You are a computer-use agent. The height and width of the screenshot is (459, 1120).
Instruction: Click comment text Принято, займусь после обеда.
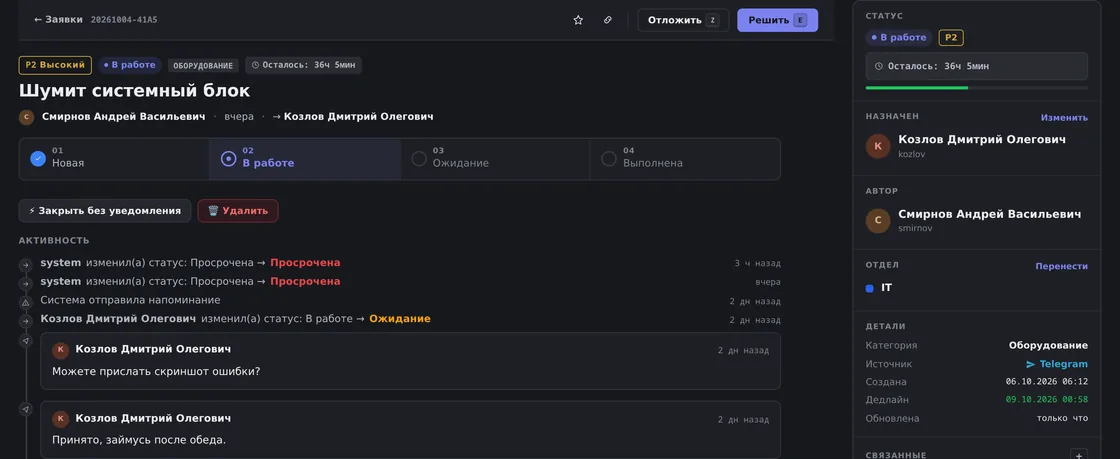139,440
